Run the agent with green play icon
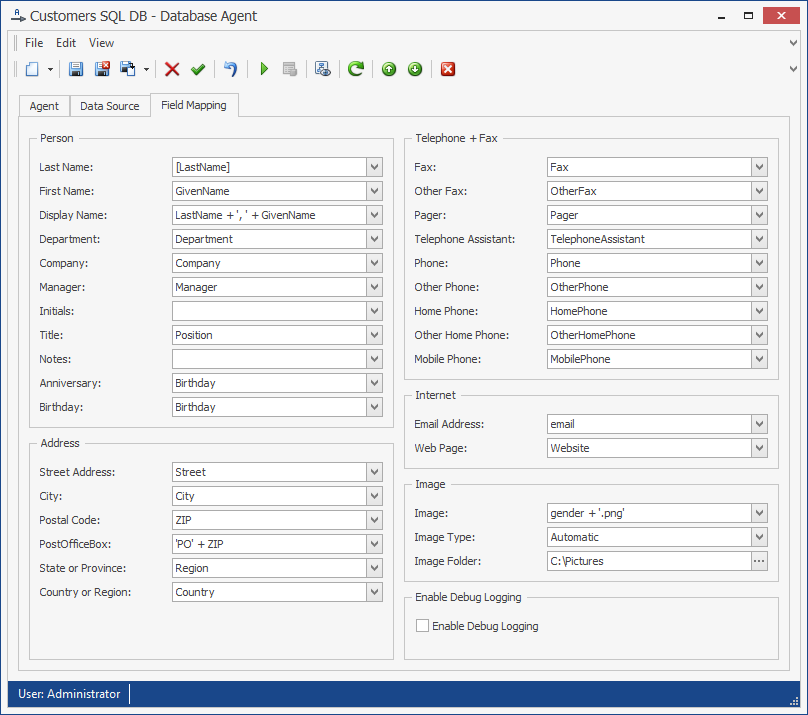This screenshot has width=808, height=715. click(x=264, y=69)
